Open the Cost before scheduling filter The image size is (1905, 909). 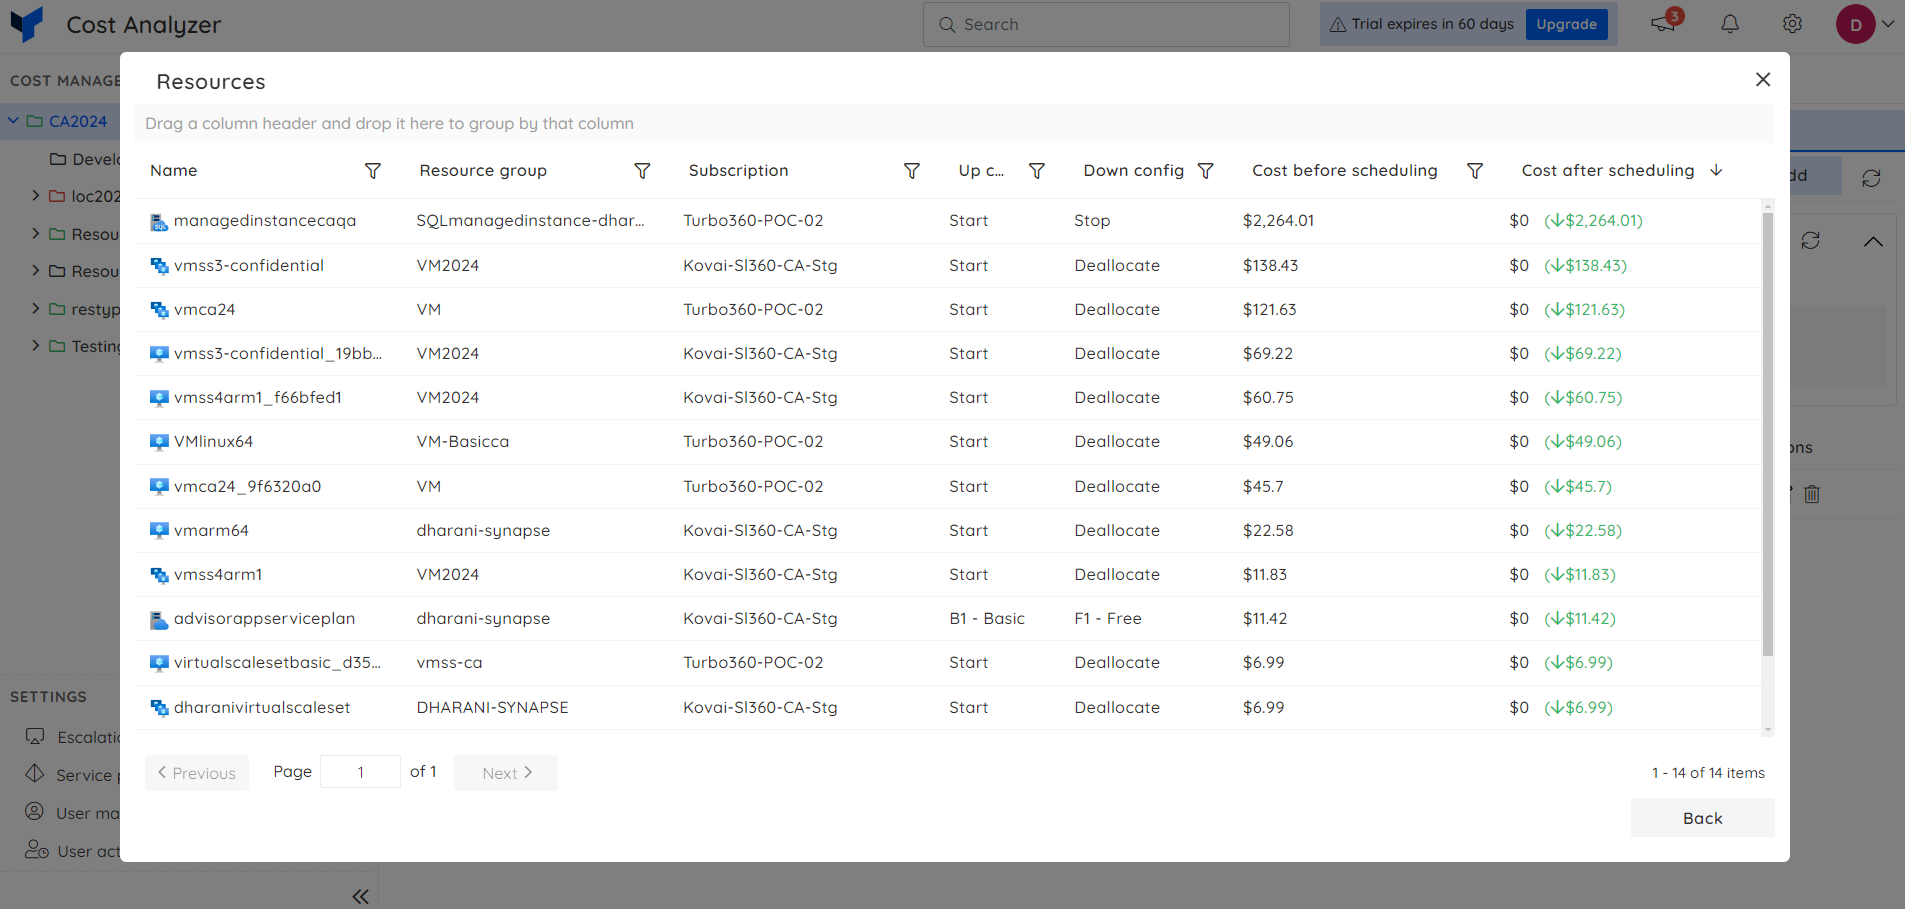point(1475,171)
